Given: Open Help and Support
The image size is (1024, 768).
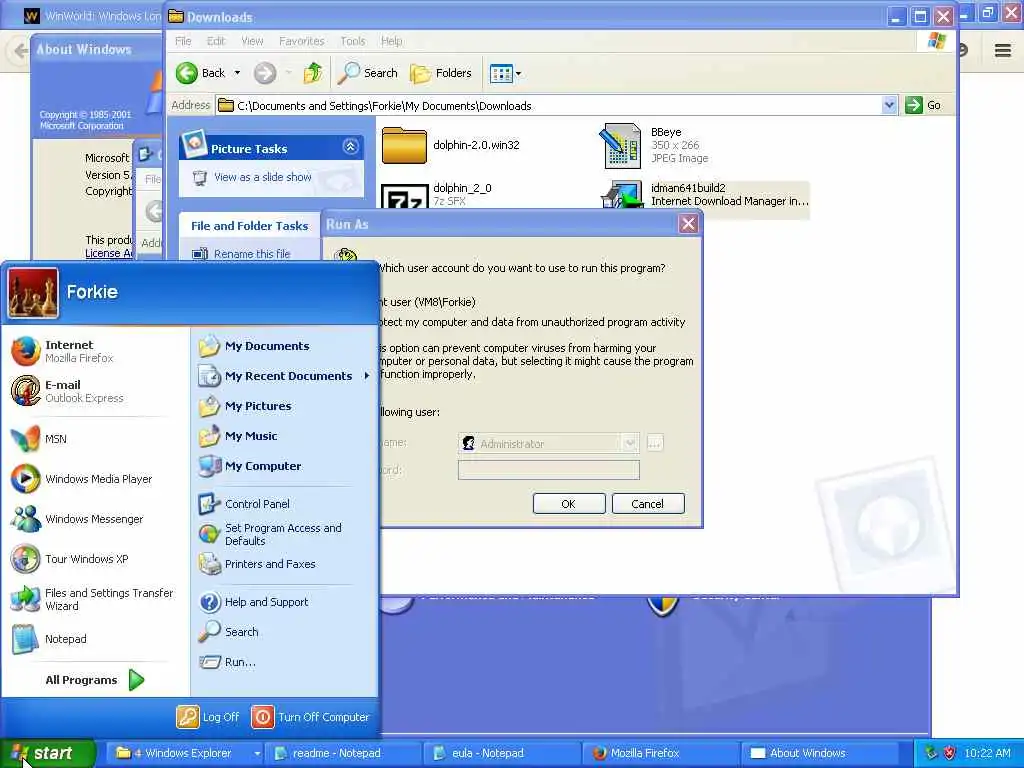Looking at the screenshot, I should [x=253, y=601].
